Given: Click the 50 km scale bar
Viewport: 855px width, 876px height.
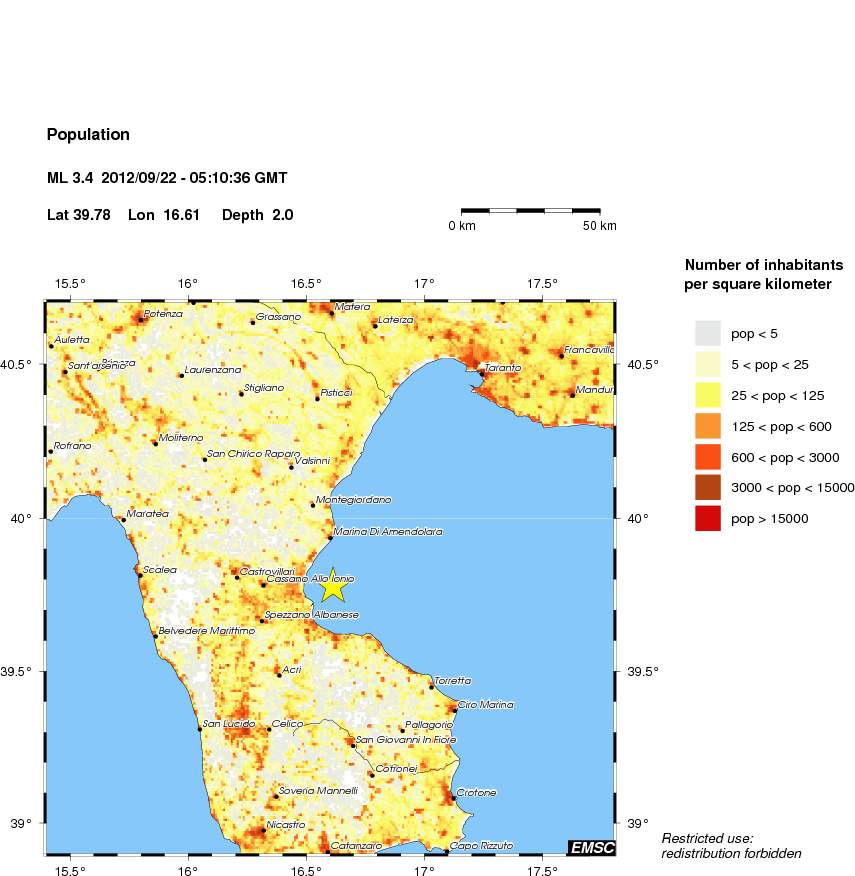Looking at the screenshot, I should click(x=530, y=211).
